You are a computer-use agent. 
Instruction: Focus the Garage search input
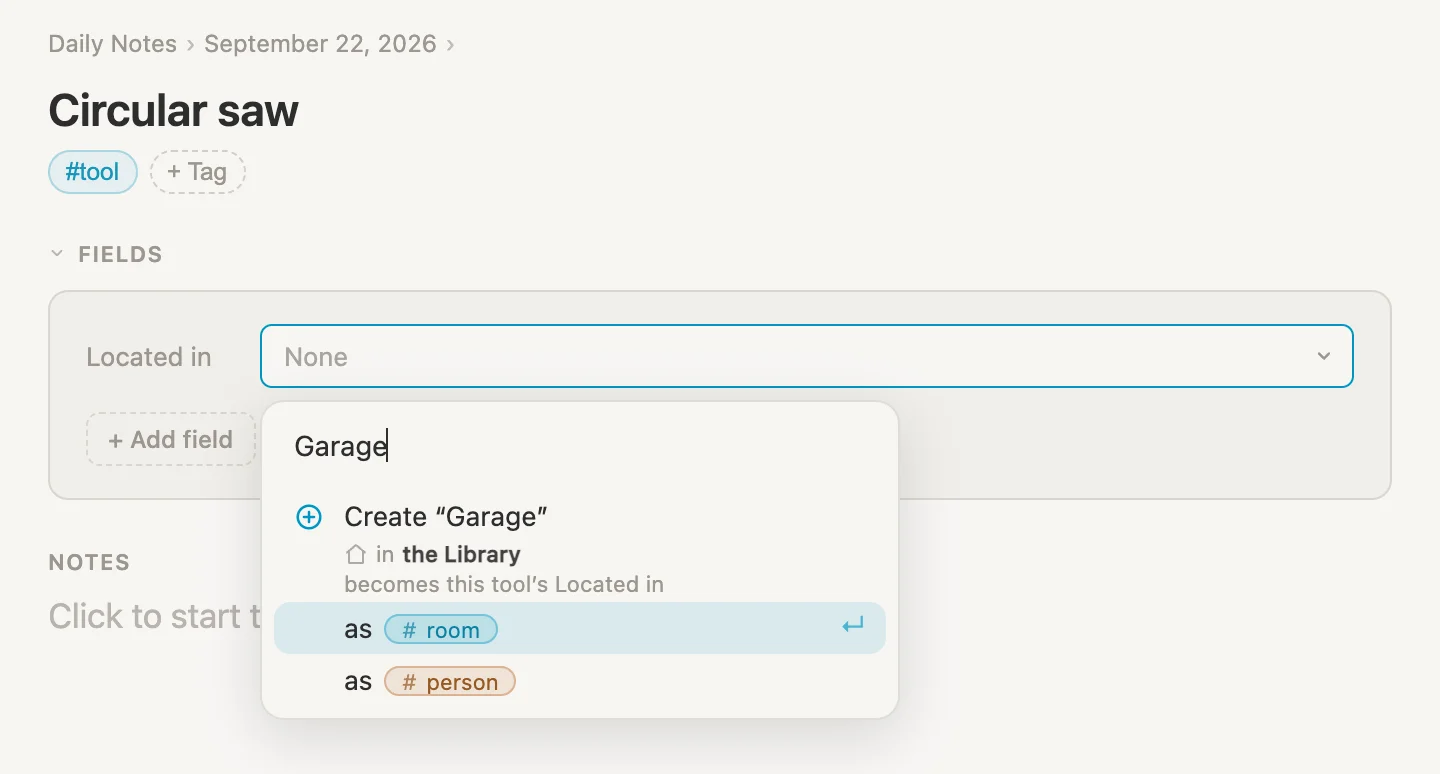click(x=580, y=446)
